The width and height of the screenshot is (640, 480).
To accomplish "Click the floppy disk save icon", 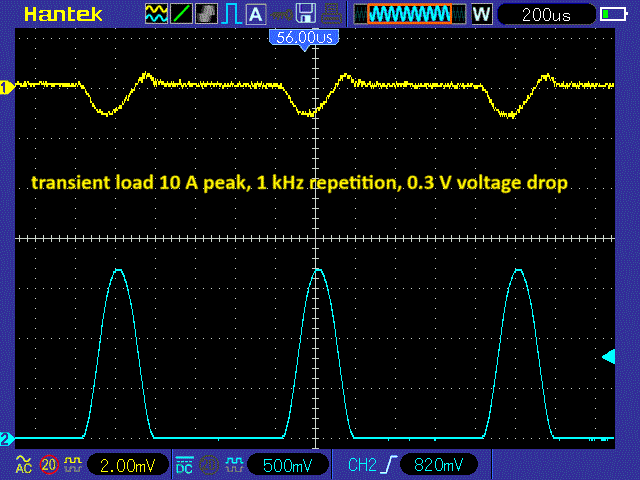I will click(305, 13).
